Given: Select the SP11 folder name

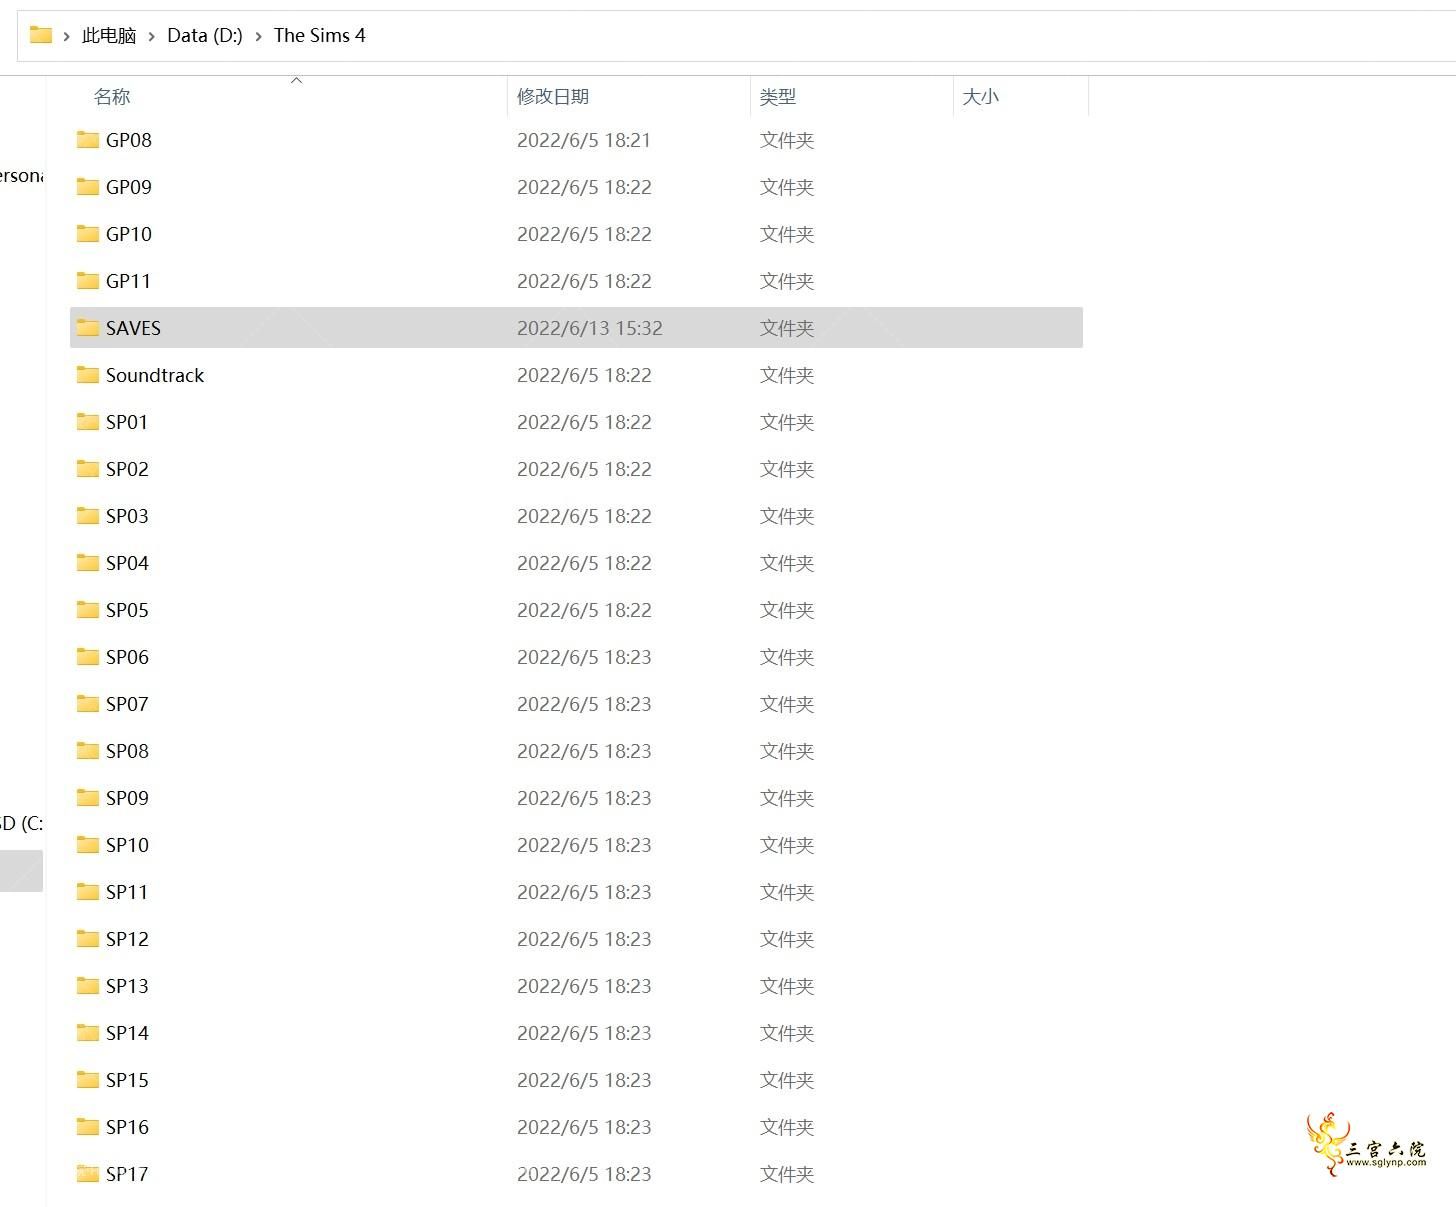Looking at the screenshot, I should pos(127,892).
